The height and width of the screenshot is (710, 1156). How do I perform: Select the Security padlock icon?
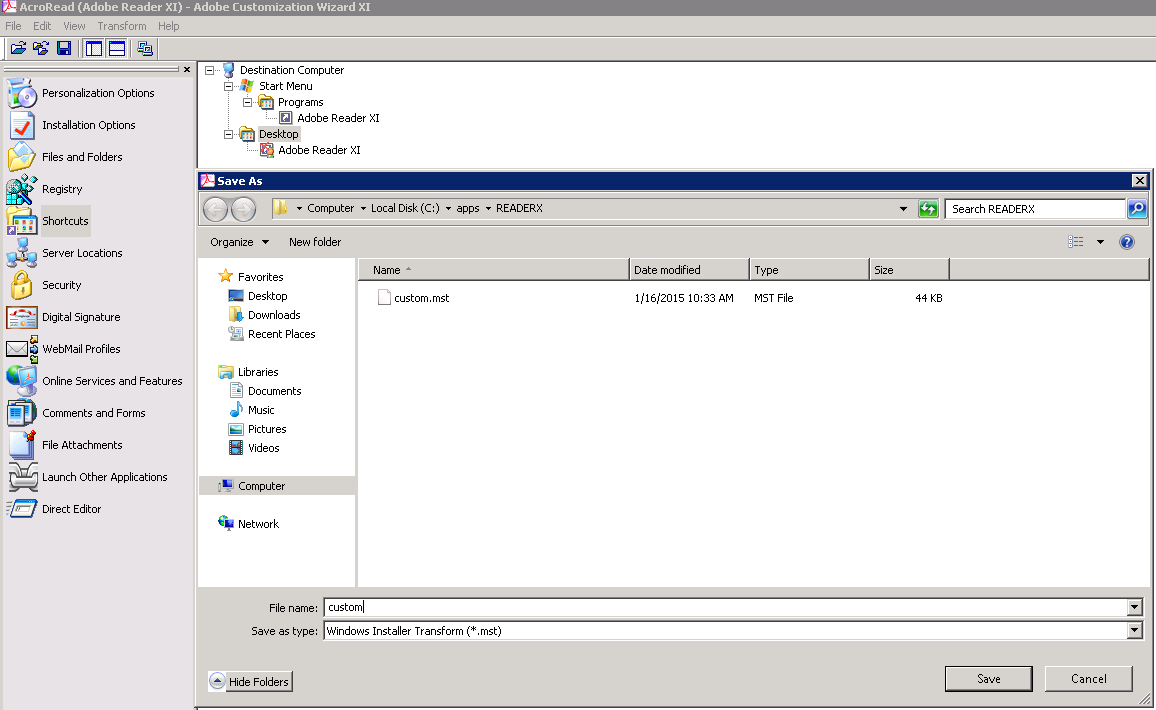[x=21, y=285]
